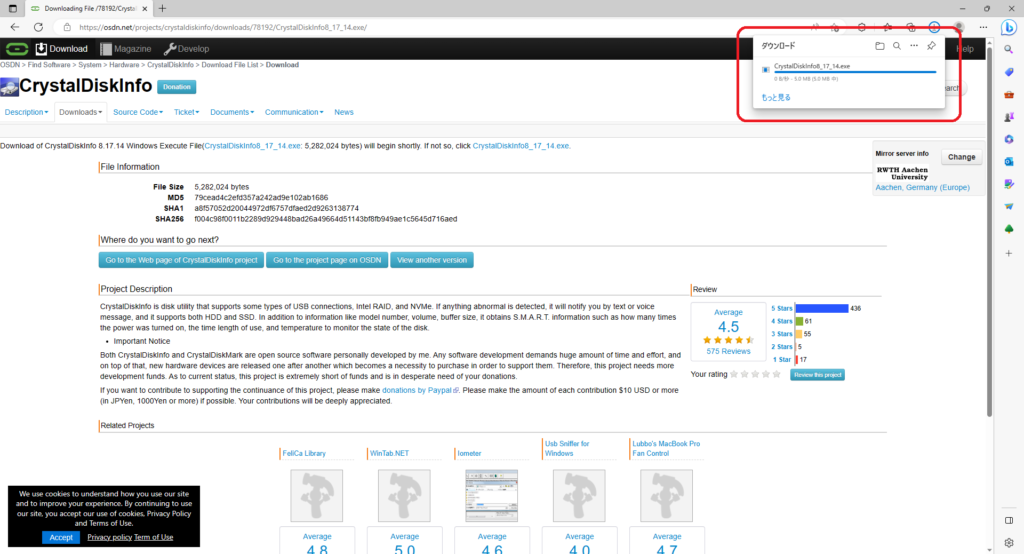Set your rating with the fifth star
Screen dimensions: 1024x554
click(x=776, y=374)
